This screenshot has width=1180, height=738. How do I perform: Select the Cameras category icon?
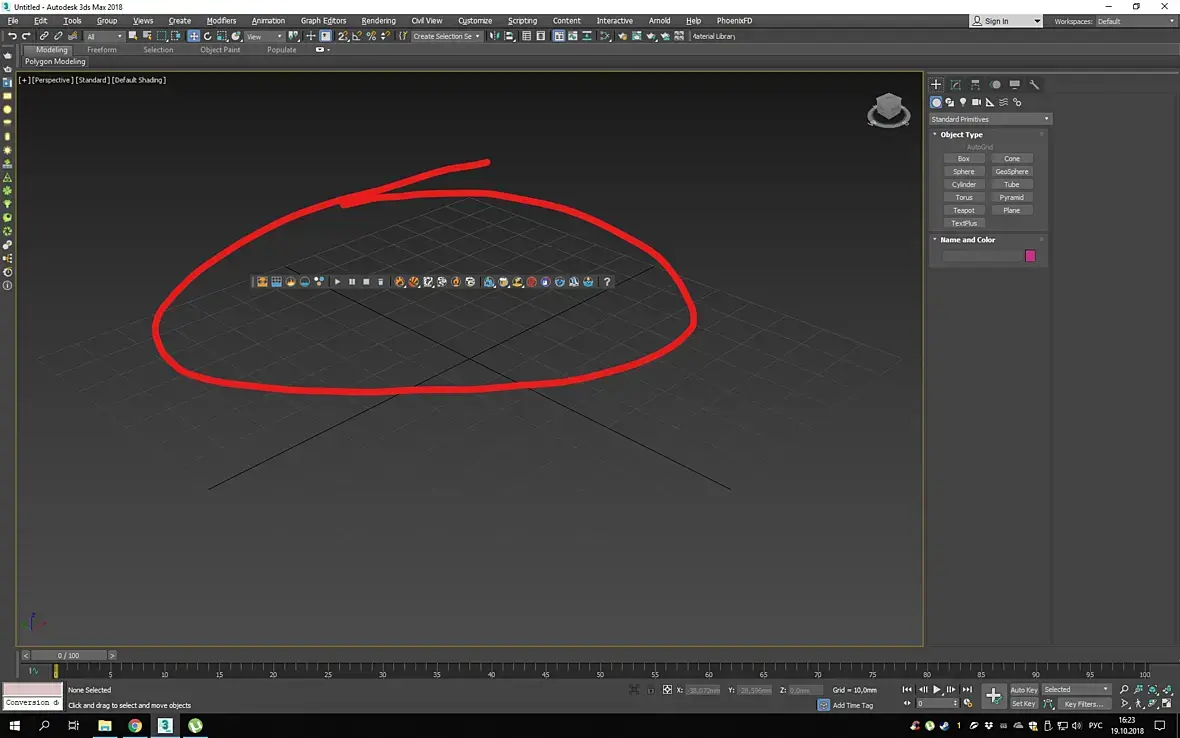976,102
